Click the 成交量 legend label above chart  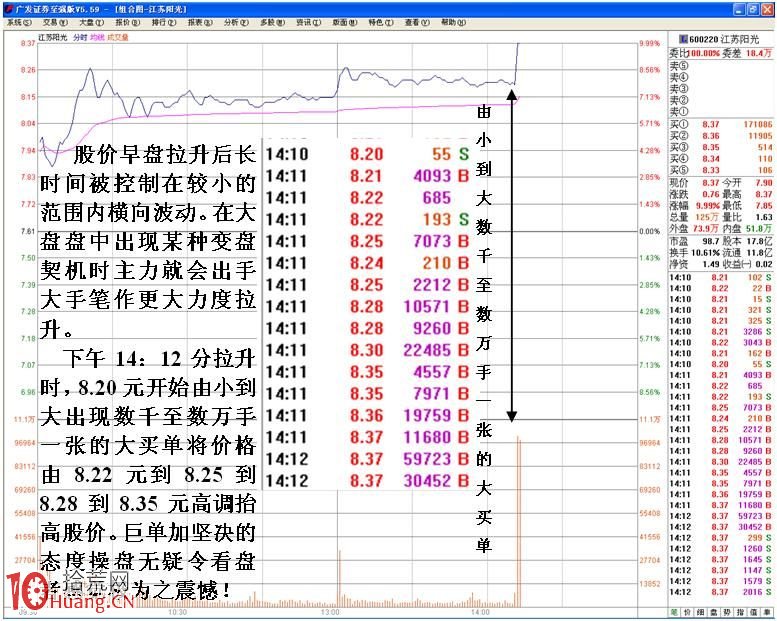pyautogui.click(x=118, y=37)
